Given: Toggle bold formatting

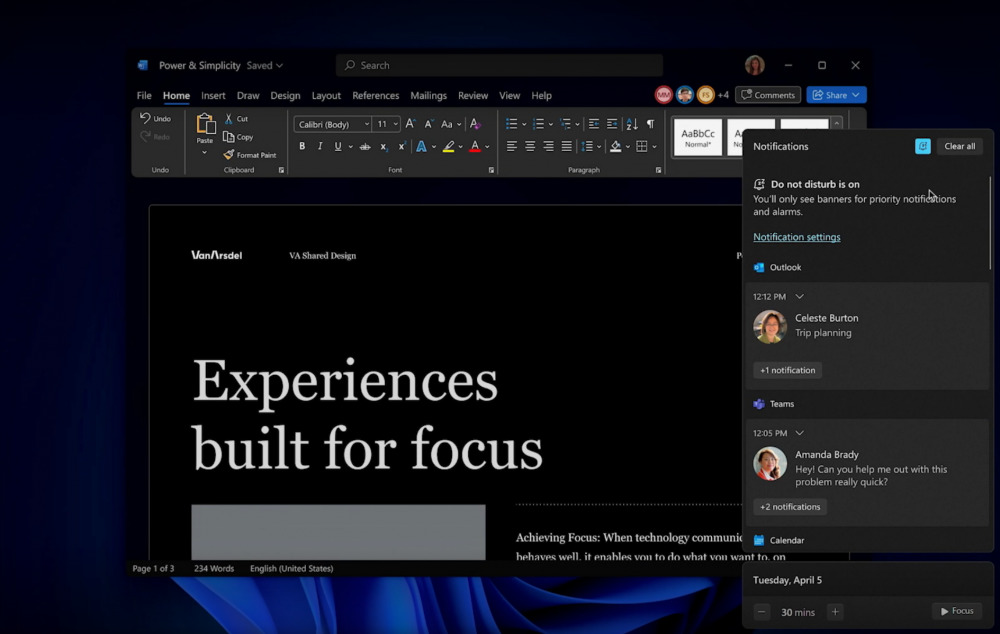Looking at the screenshot, I should click(302, 145).
